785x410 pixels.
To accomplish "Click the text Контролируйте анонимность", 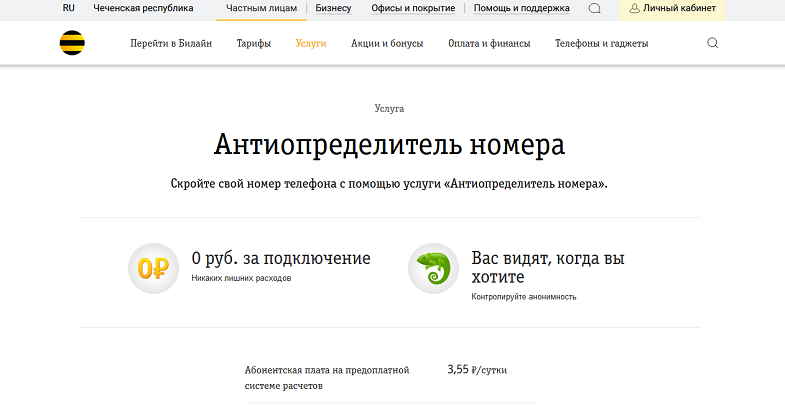I will coord(524,297).
